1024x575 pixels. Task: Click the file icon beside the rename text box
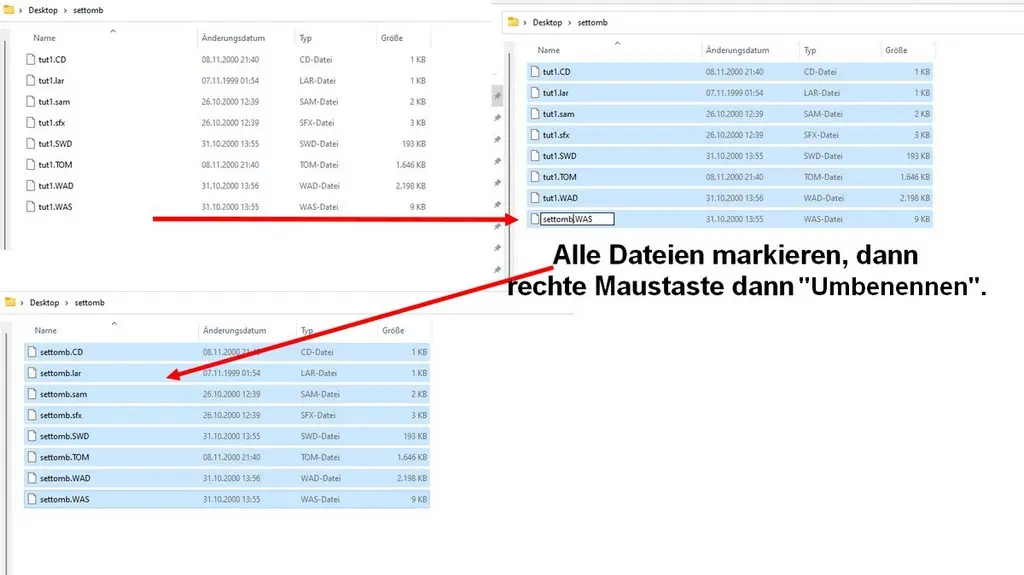[x=535, y=219]
